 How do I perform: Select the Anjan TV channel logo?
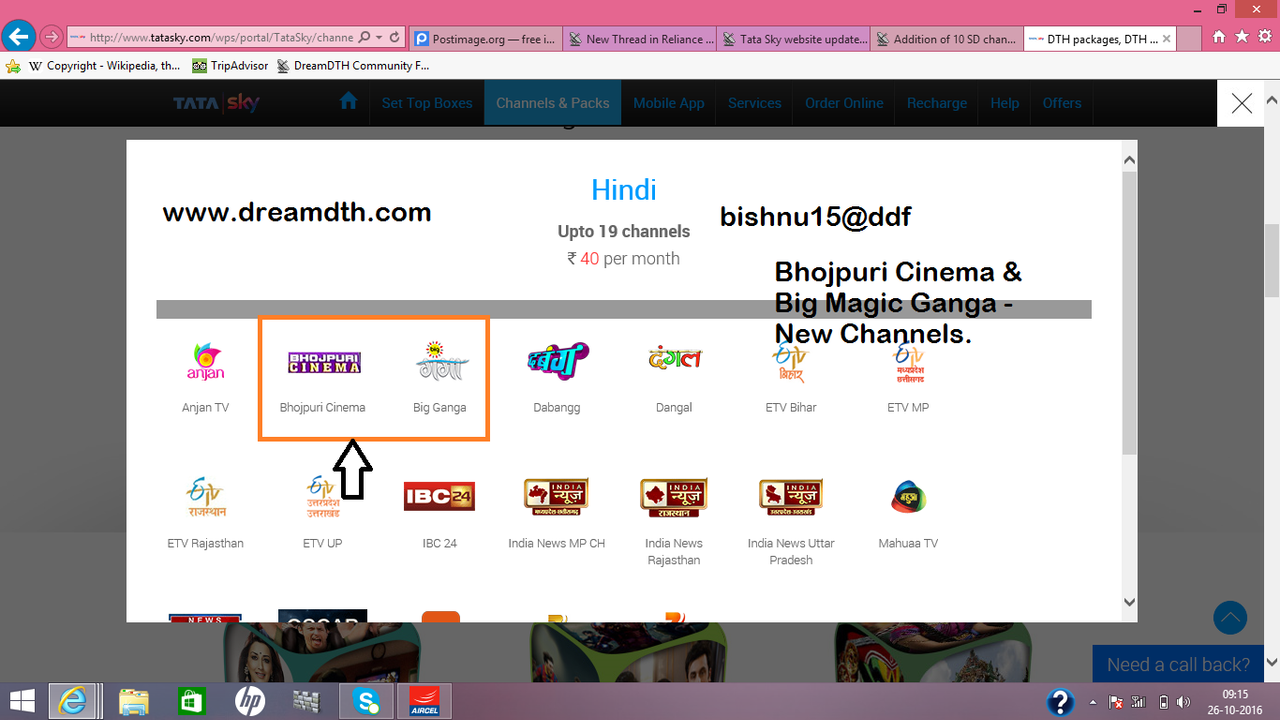206,361
